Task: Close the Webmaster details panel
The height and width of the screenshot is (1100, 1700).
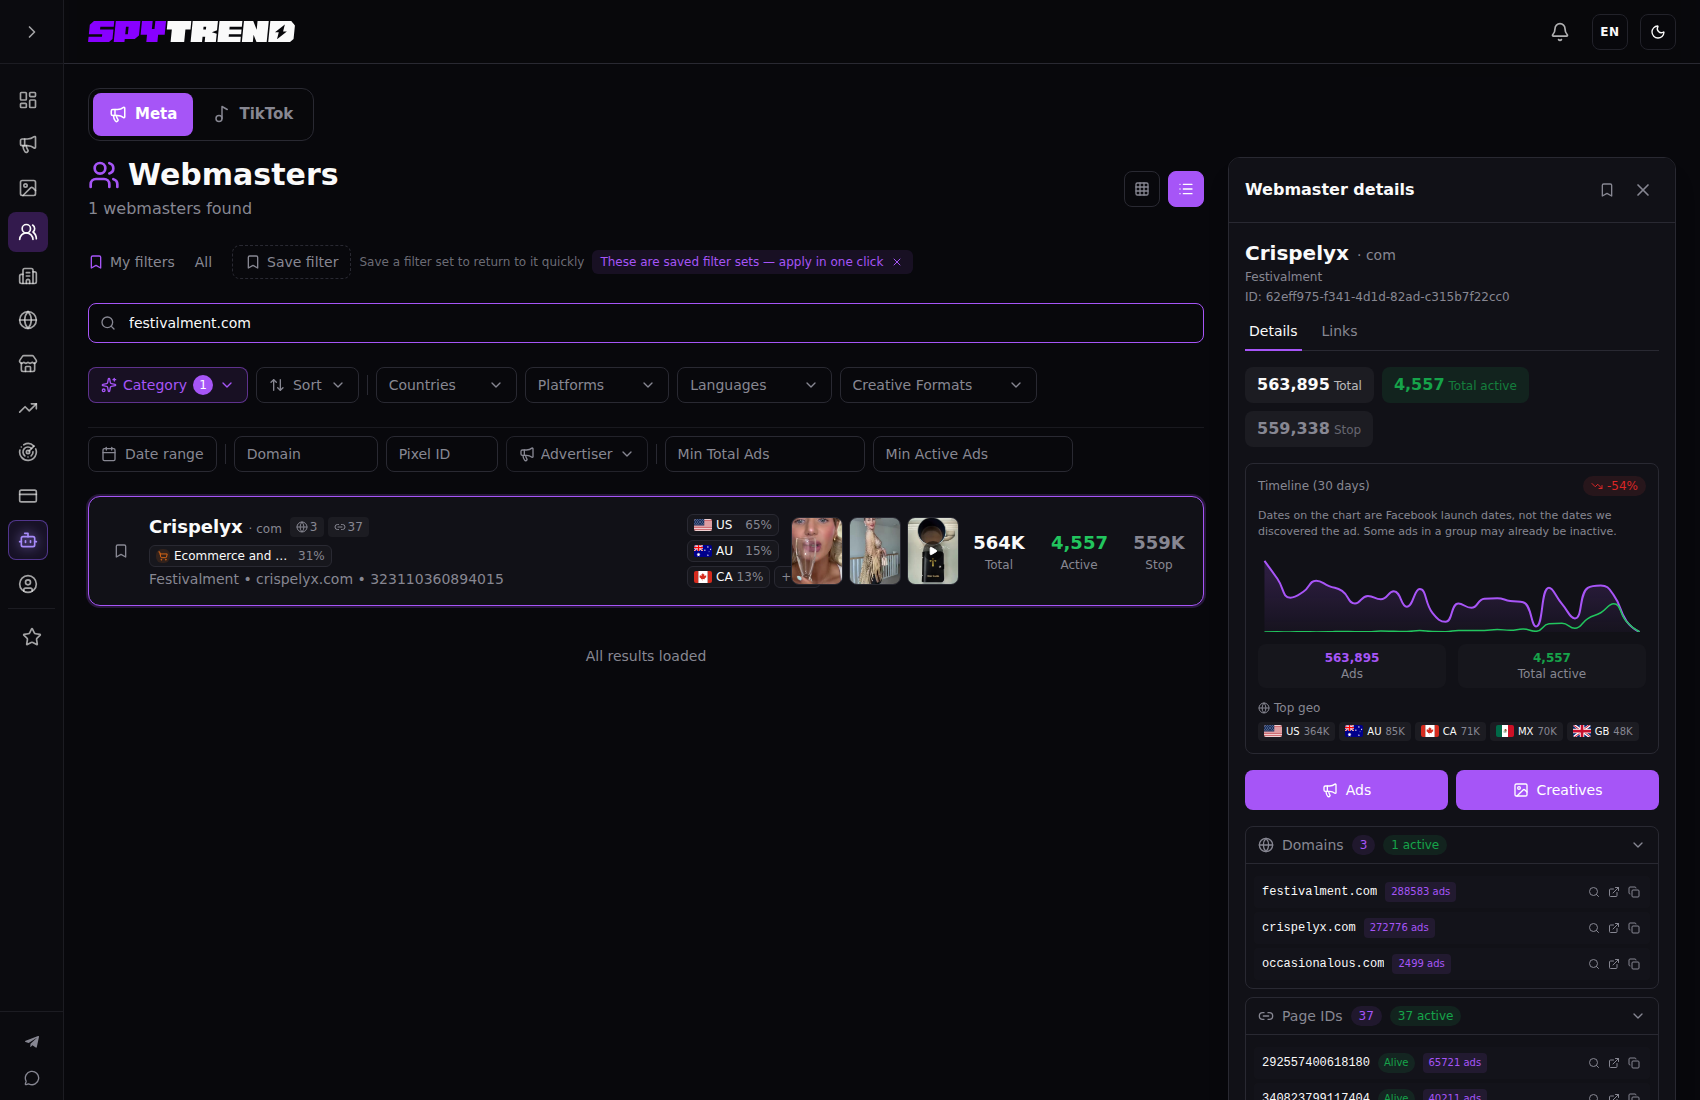Action: [x=1643, y=190]
